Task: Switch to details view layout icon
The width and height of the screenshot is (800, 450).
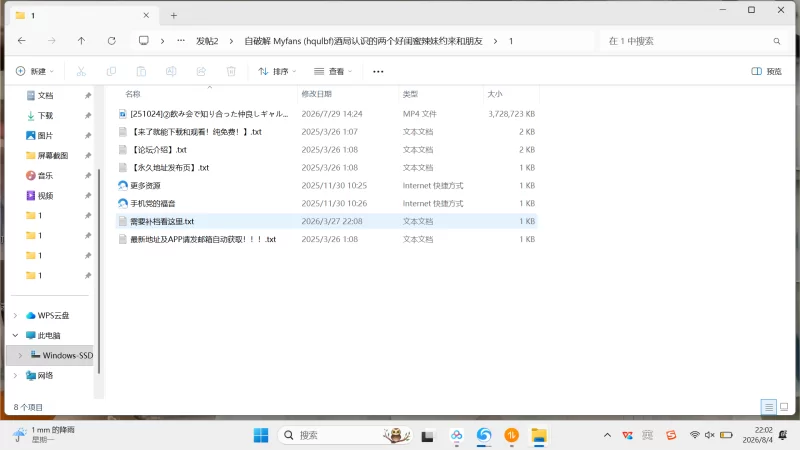Action: [x=768, y=407]
